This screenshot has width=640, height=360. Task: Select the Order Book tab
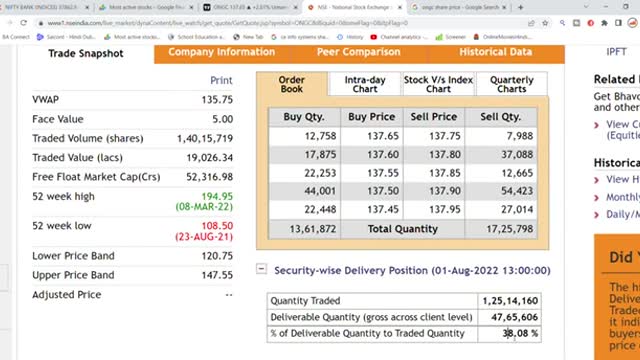point(291,84)
